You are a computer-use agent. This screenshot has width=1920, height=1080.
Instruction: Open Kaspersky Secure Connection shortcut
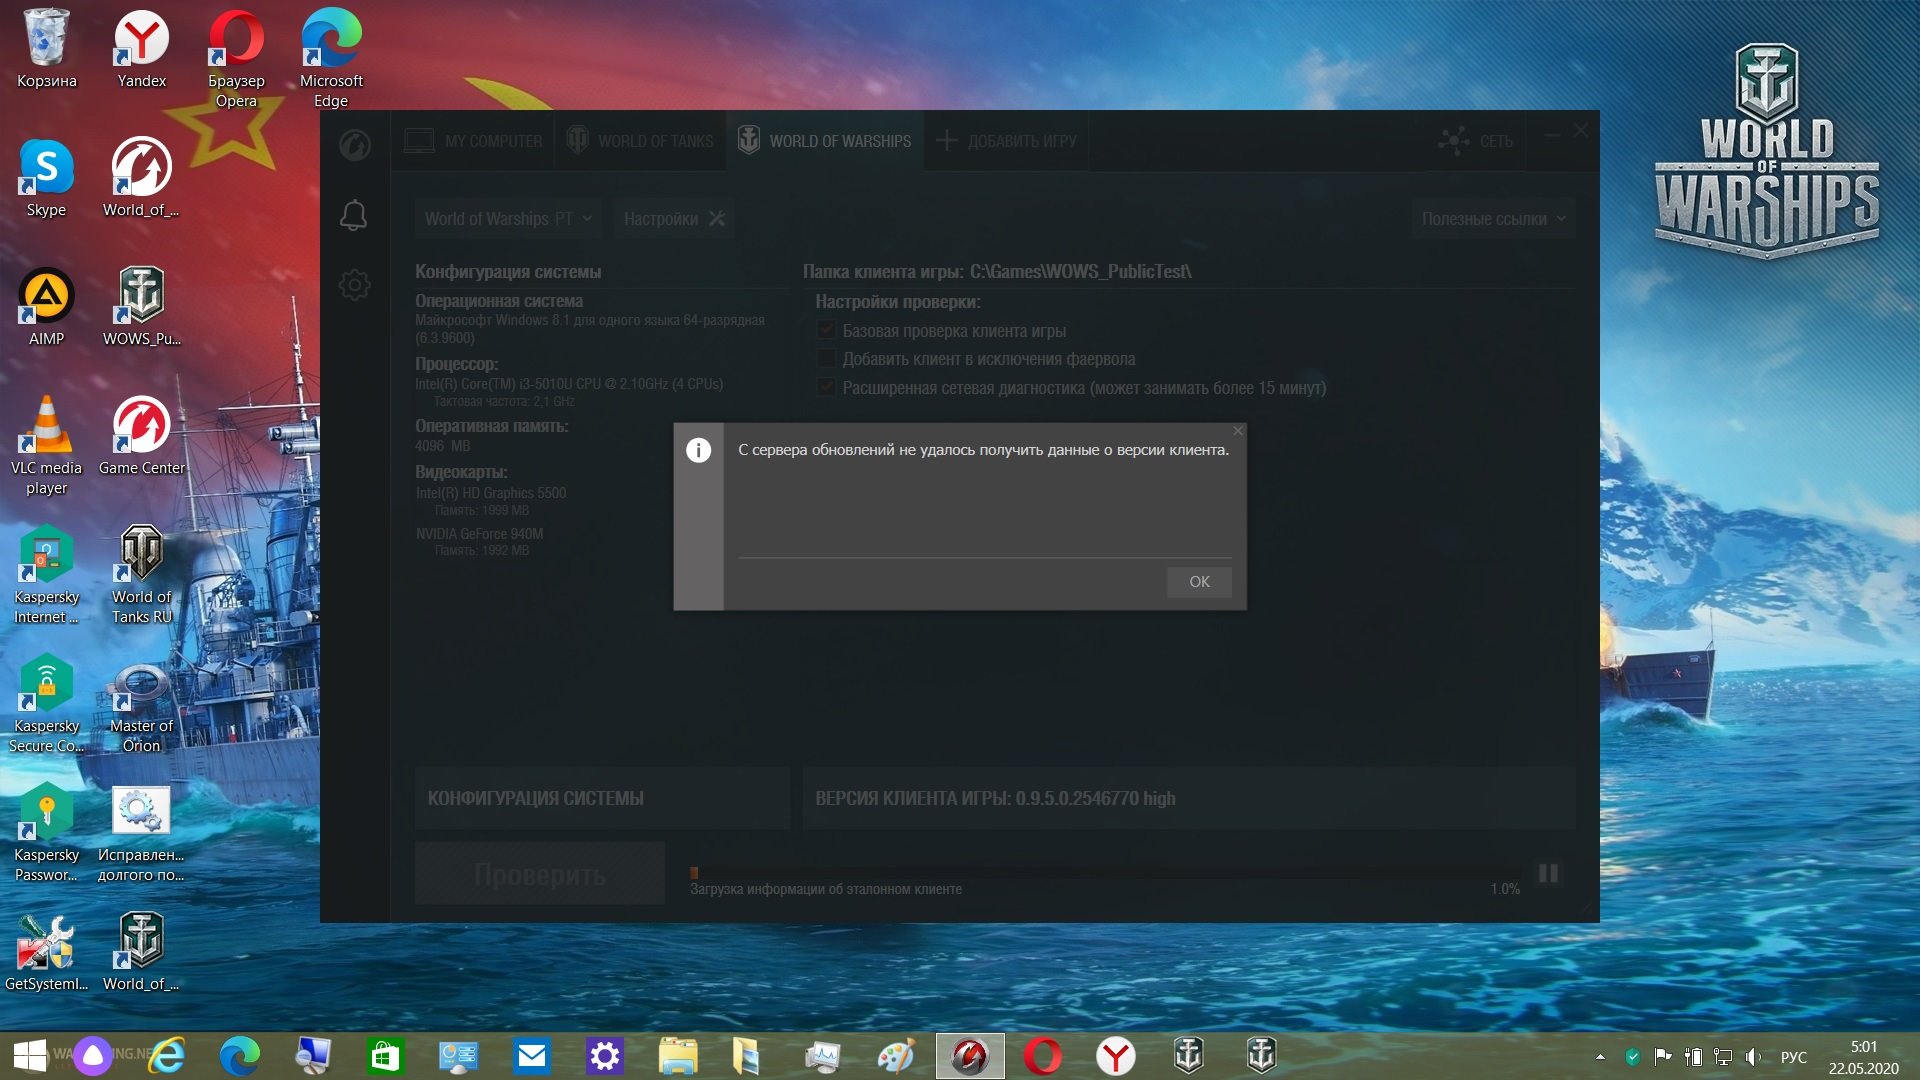(x=46, y=703)
